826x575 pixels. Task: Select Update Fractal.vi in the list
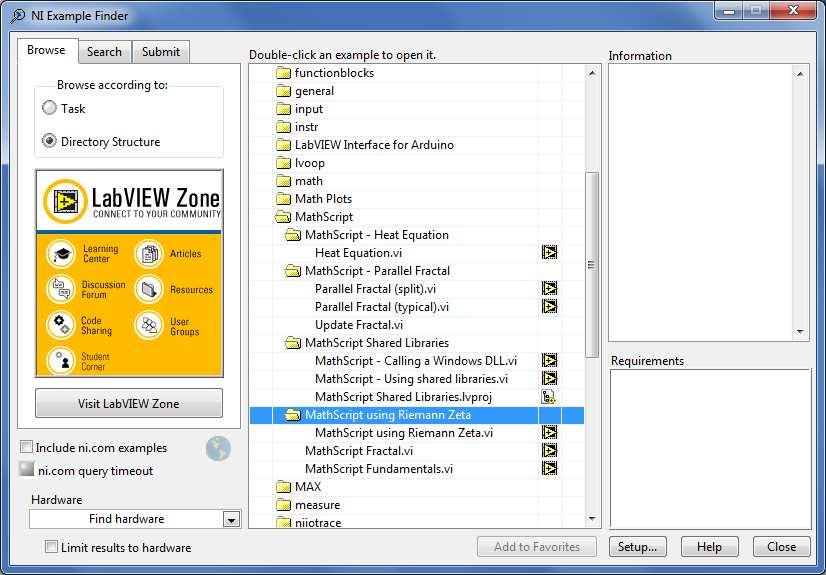[x=359, y=325]
